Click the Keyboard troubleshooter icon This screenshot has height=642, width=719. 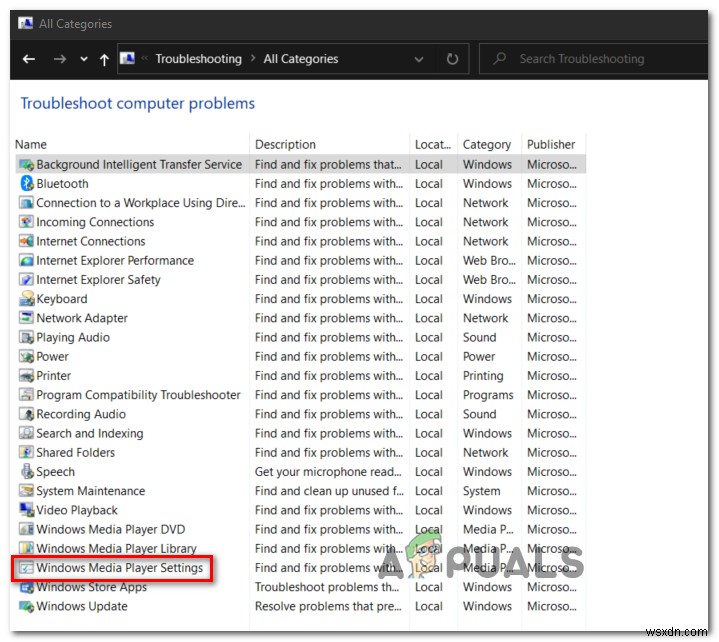click(x=27, y=299)
